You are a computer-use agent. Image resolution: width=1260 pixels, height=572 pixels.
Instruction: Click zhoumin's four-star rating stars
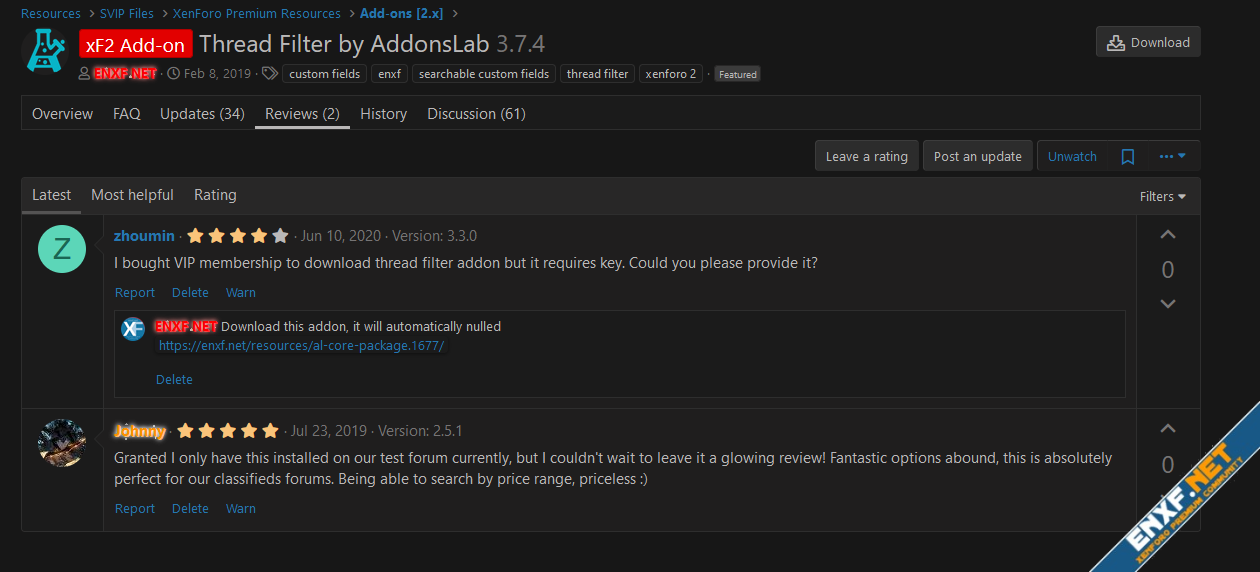pyautogui.click(x=238, y=236)
